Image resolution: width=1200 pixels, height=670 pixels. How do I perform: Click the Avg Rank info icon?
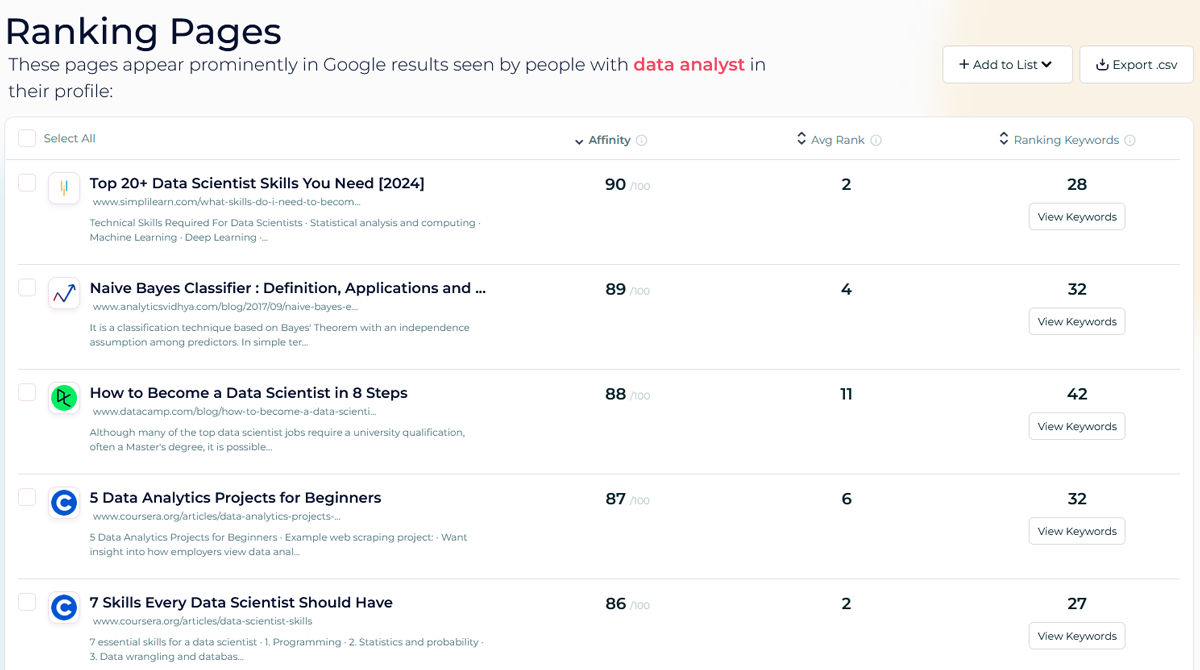877,140
